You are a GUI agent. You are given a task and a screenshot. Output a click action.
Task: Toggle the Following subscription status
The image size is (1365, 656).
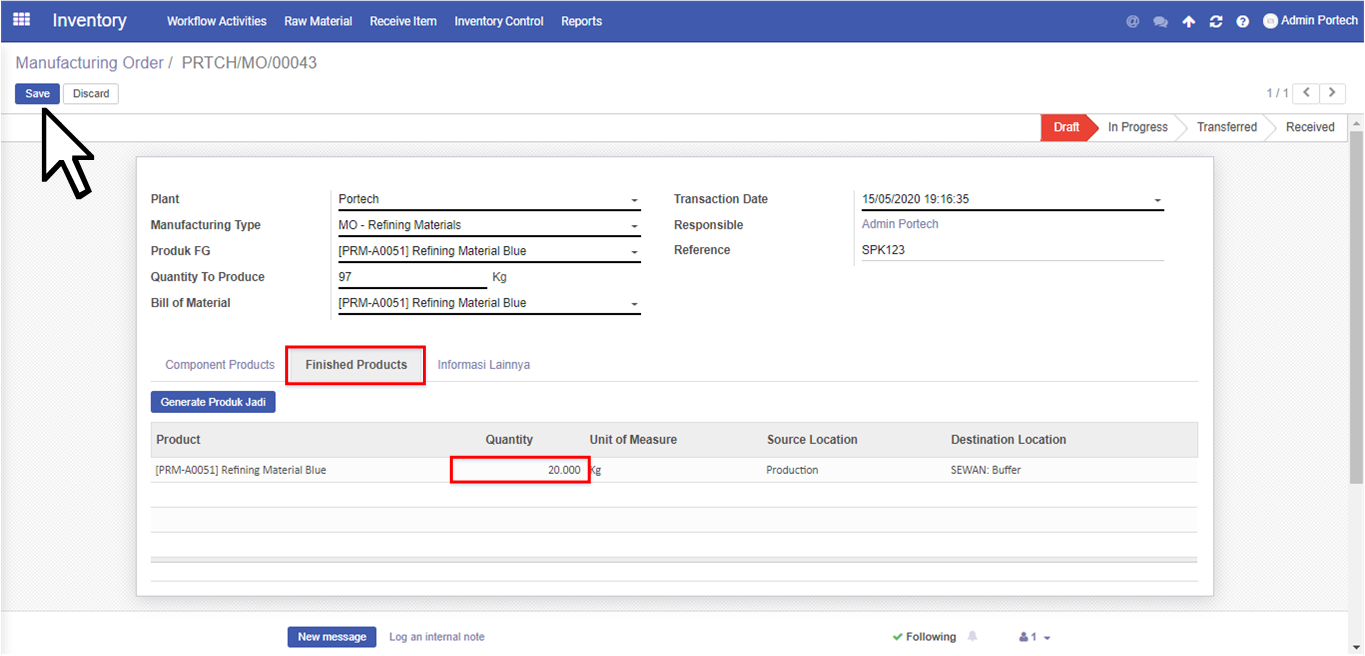coord(925,637)
